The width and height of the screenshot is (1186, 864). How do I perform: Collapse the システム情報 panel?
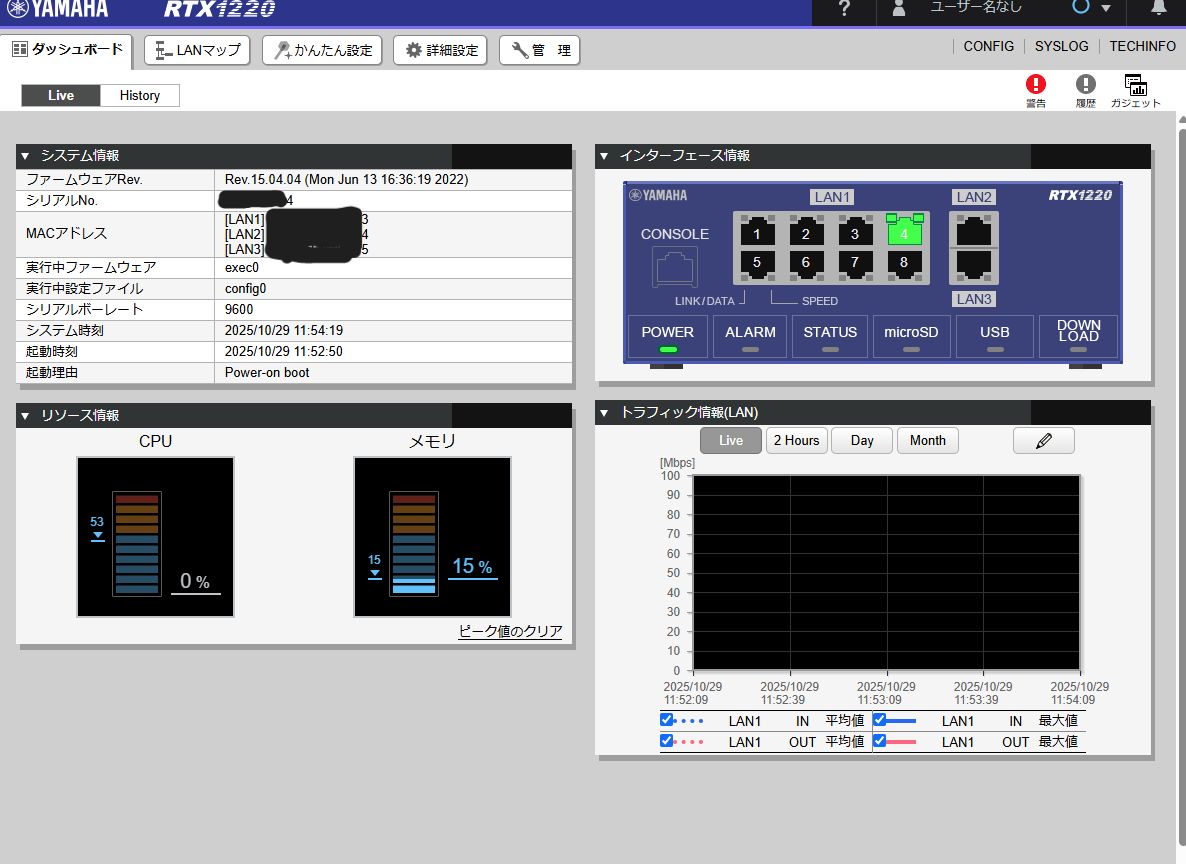pyautogui.click(x=26, y=156)
